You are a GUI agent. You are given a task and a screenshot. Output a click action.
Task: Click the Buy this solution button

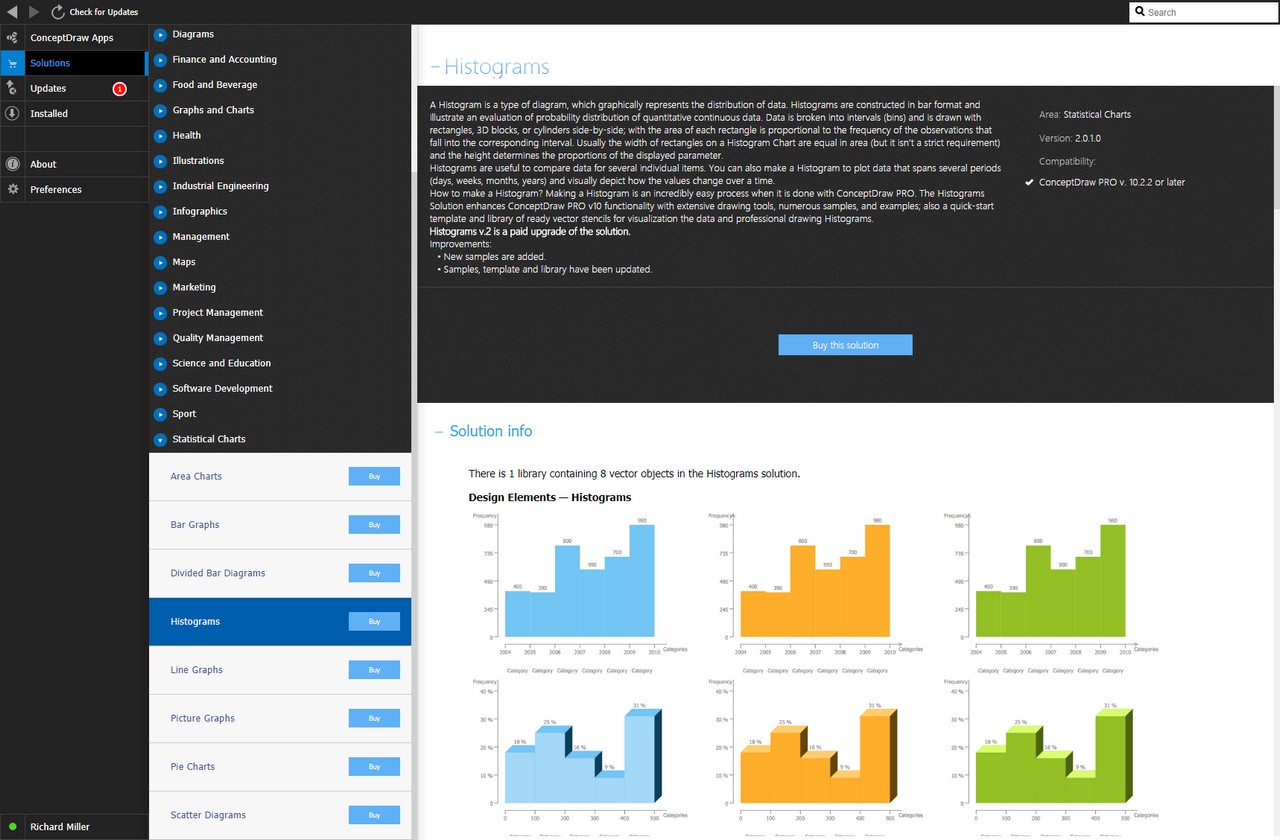pos(845,345)
